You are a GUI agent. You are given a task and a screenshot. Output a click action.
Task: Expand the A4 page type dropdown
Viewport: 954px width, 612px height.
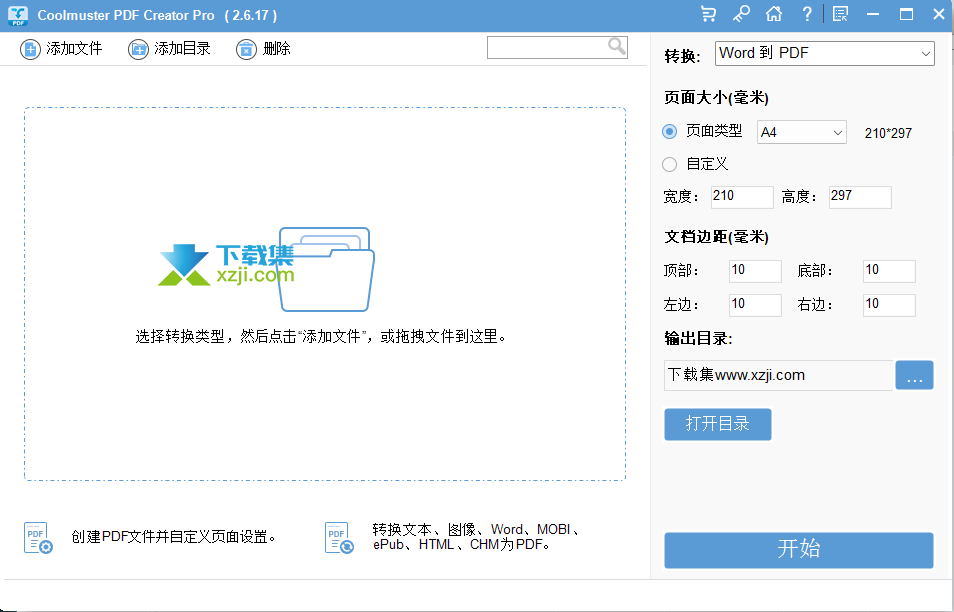point(801,133)
